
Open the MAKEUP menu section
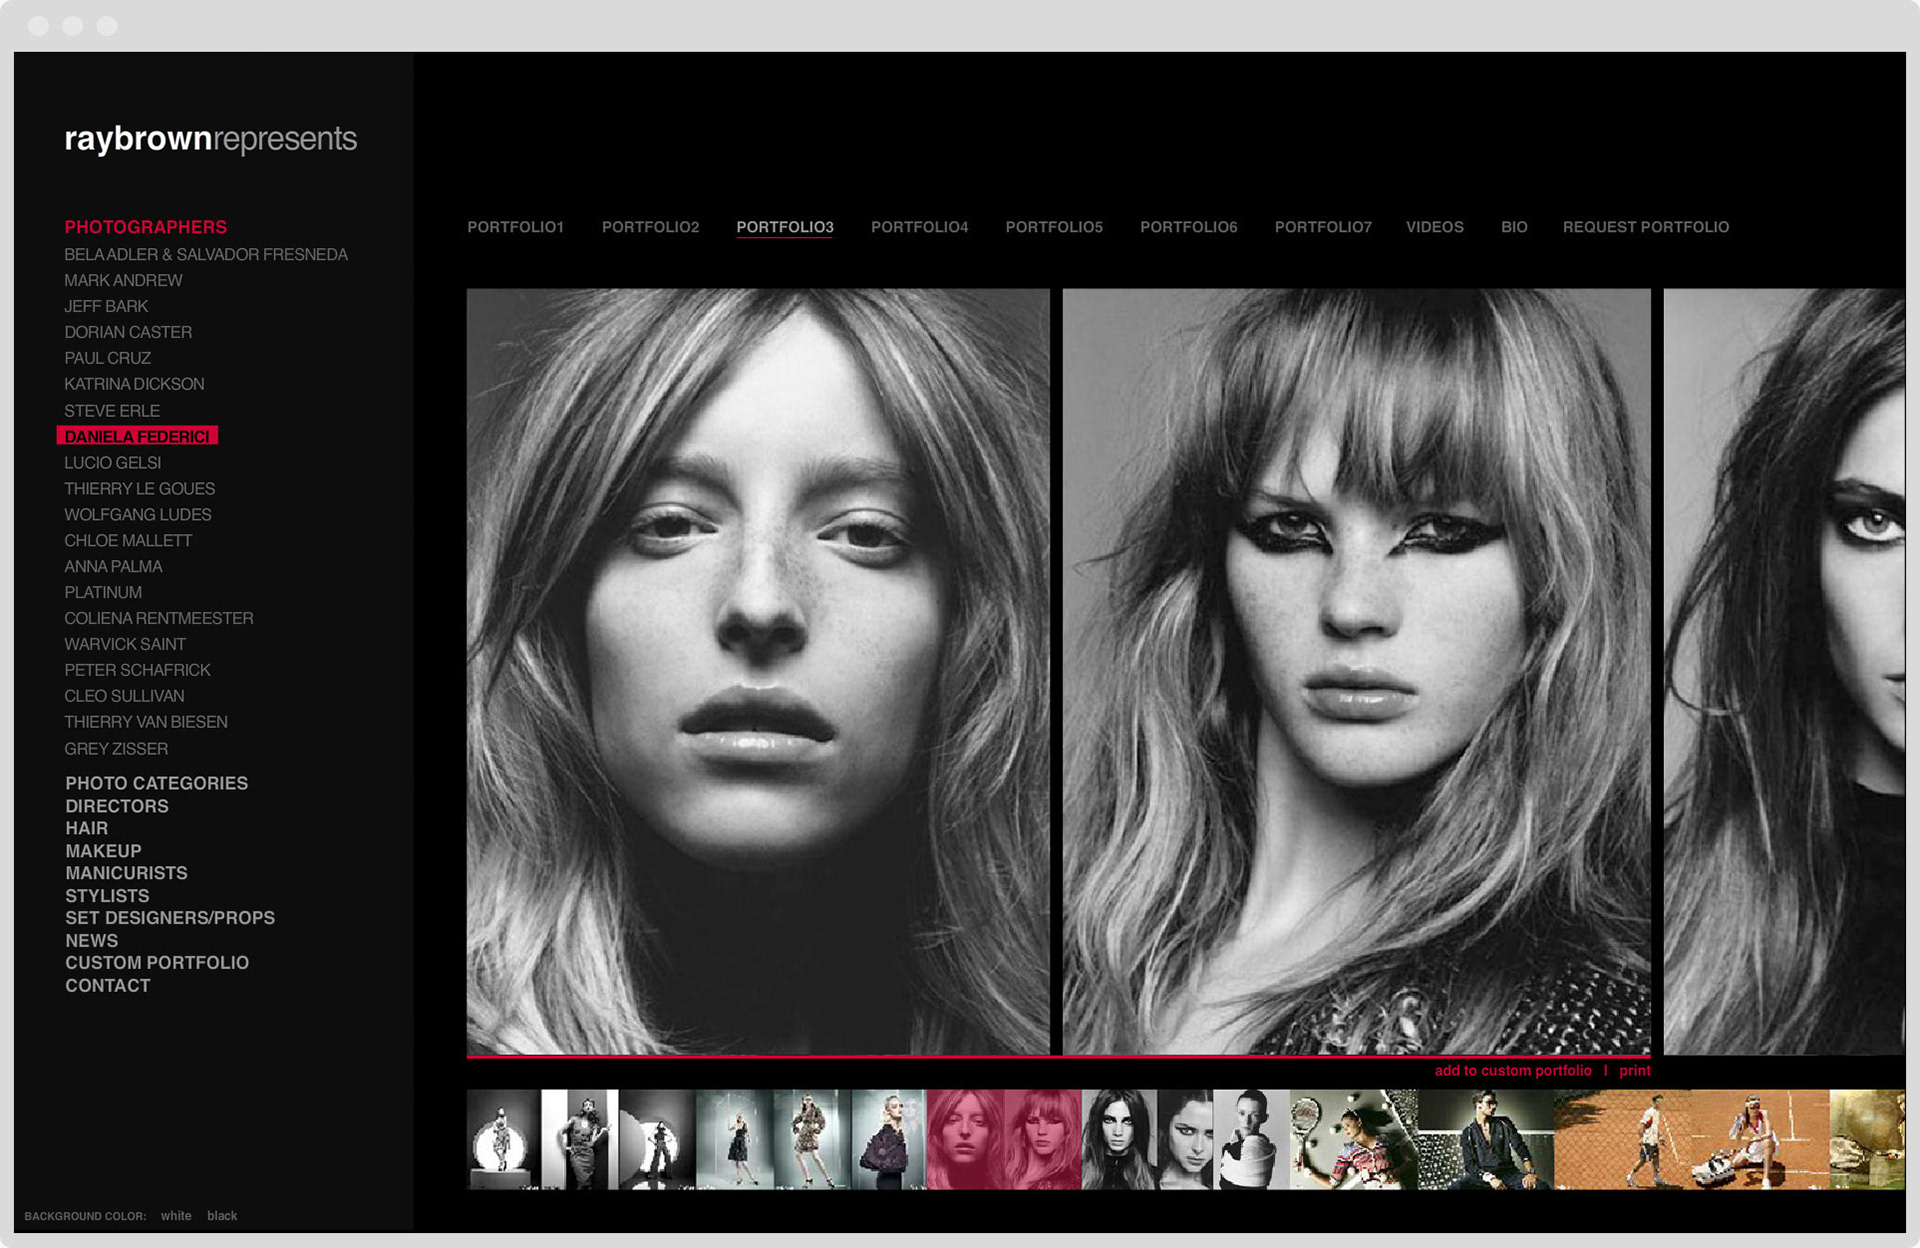tap(103, 851)
